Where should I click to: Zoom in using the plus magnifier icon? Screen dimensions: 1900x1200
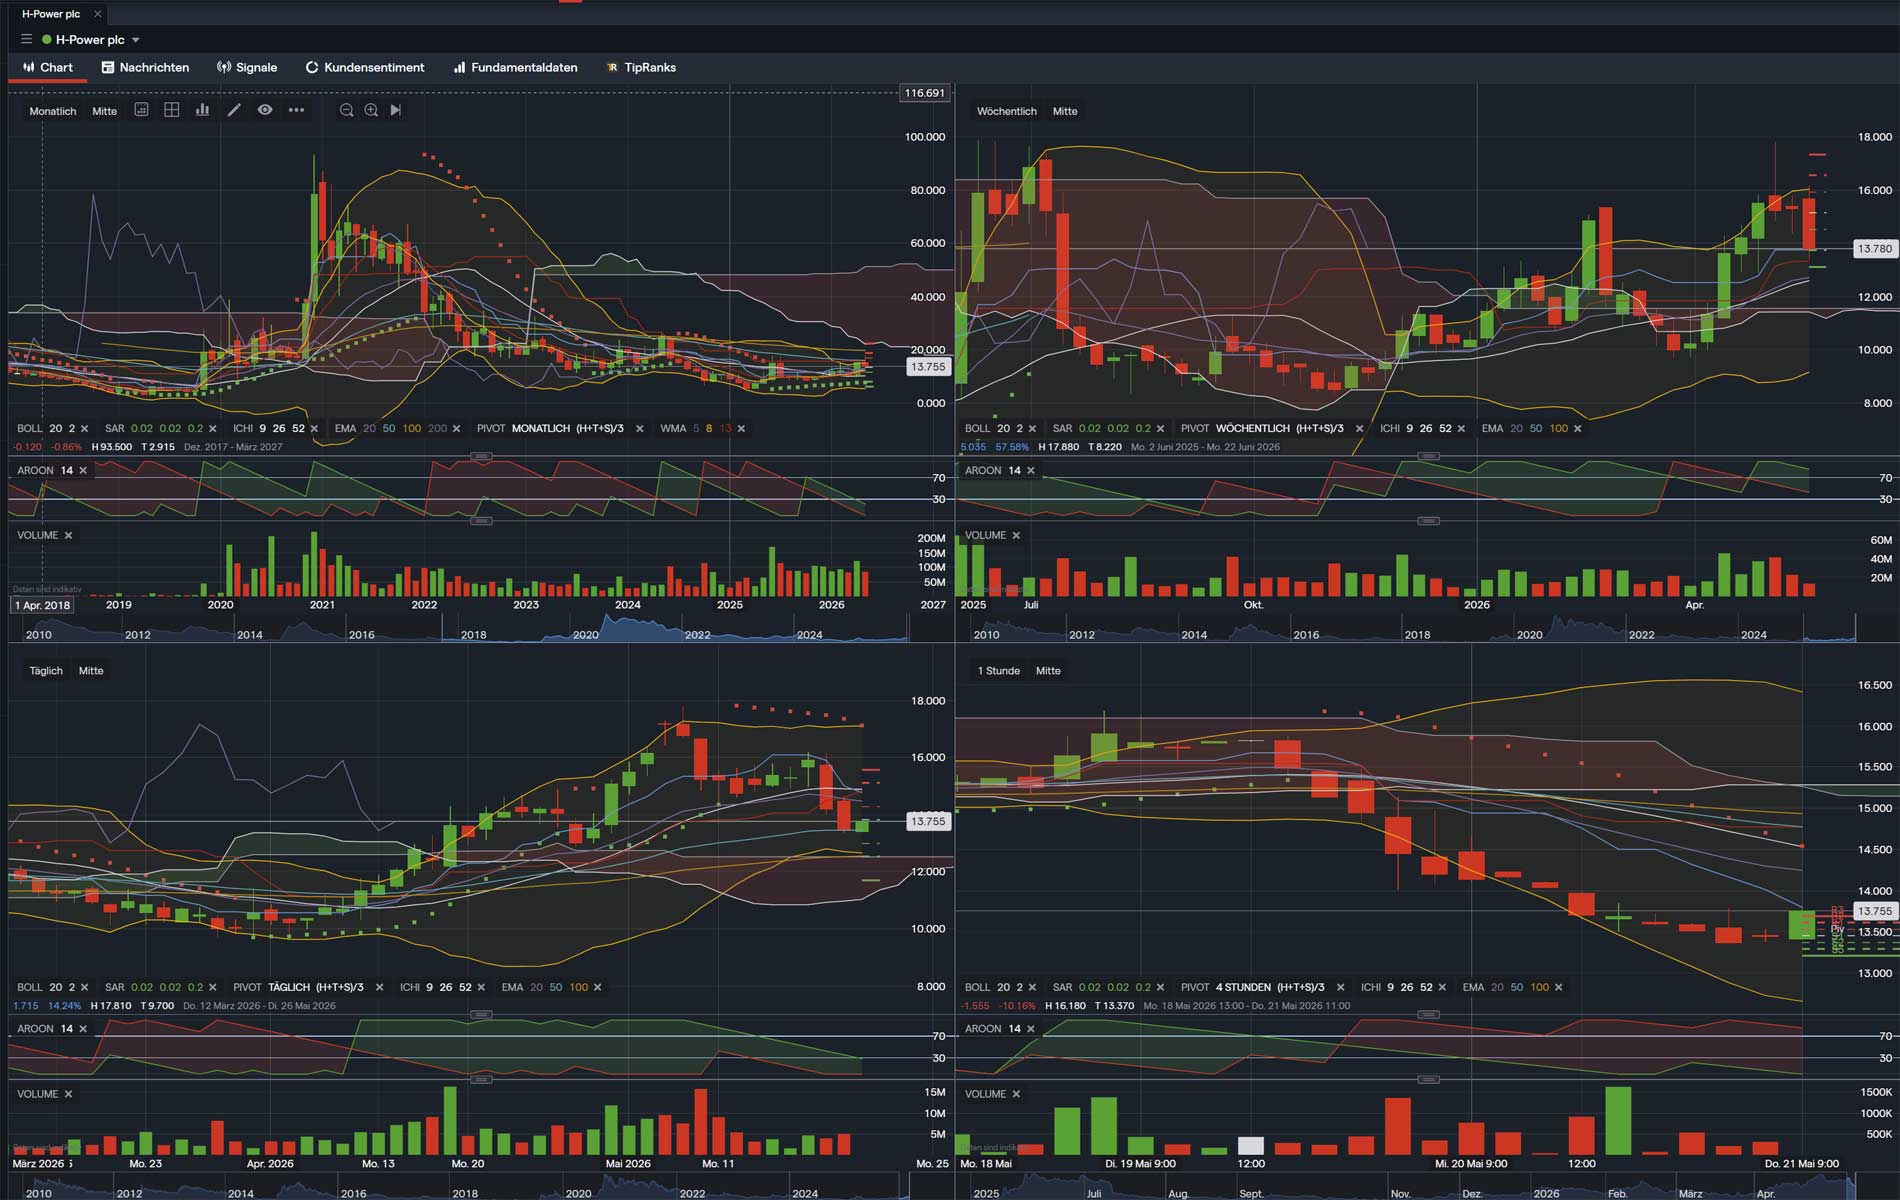pos(371,110)
